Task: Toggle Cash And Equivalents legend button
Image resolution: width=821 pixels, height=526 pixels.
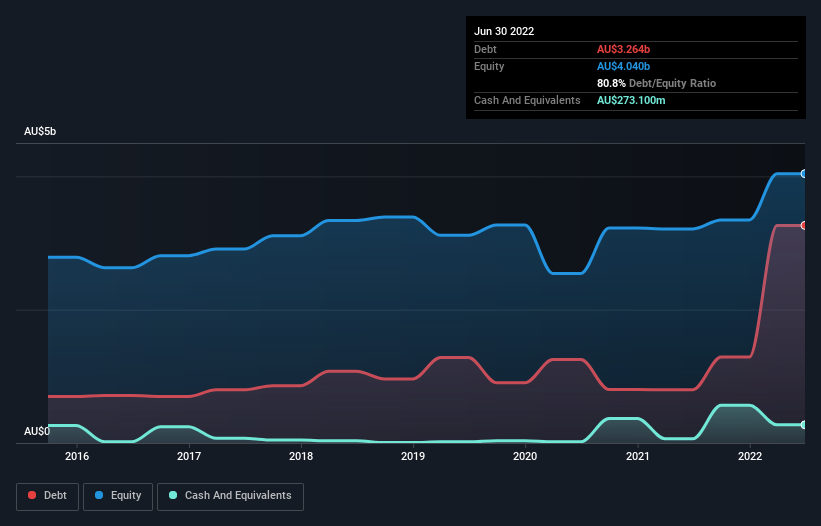Action: 230,496
